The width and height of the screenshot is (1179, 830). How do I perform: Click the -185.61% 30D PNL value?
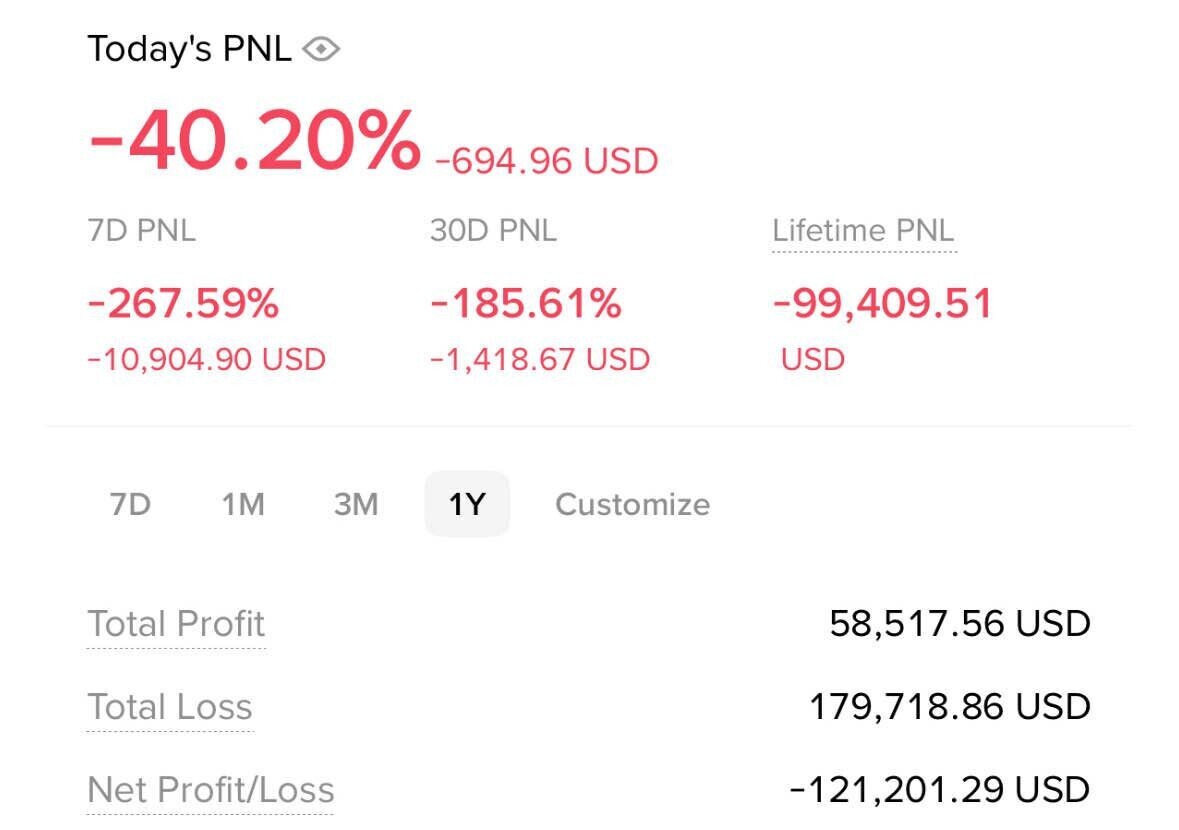526,303
